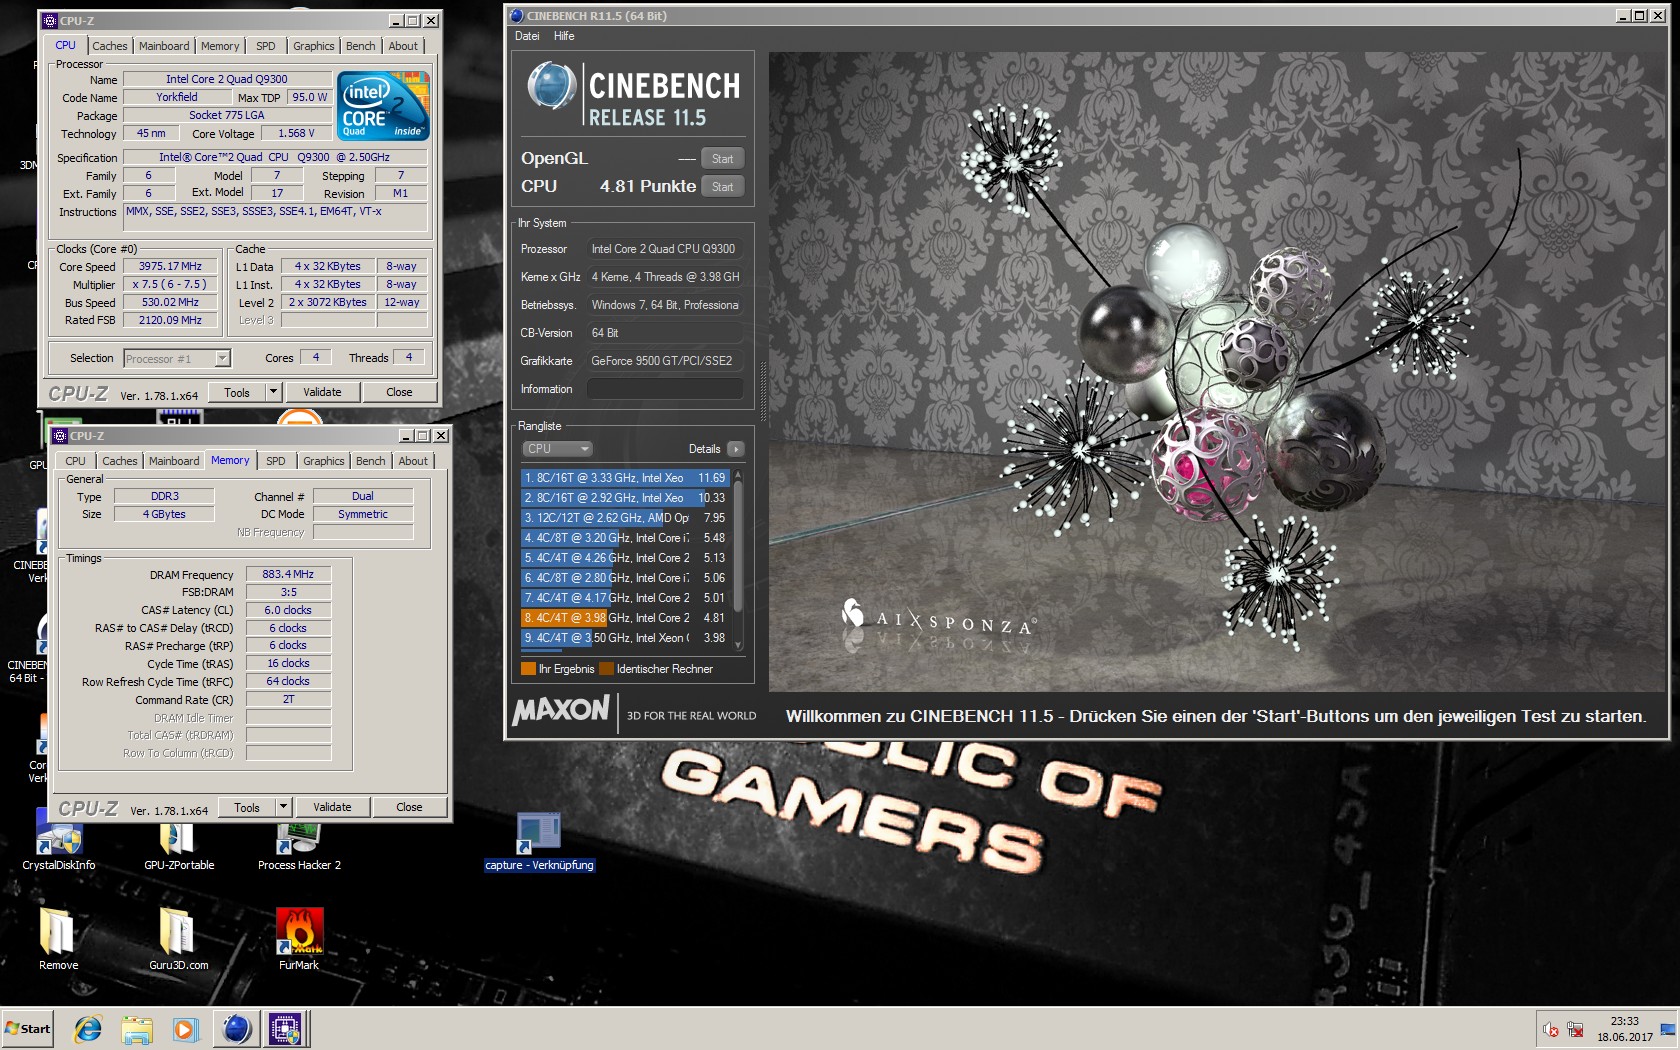Click Validate in Memory CPU-Z window
The height and width of the screenshot is (1050, 1680).
coord(332,807)
